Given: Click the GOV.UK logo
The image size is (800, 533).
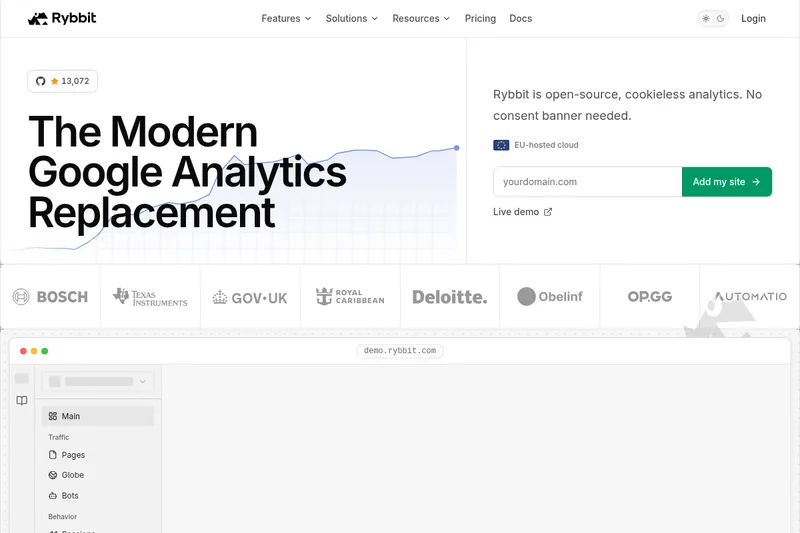Looking at the screenshot, I should click(x=250, y=297).
